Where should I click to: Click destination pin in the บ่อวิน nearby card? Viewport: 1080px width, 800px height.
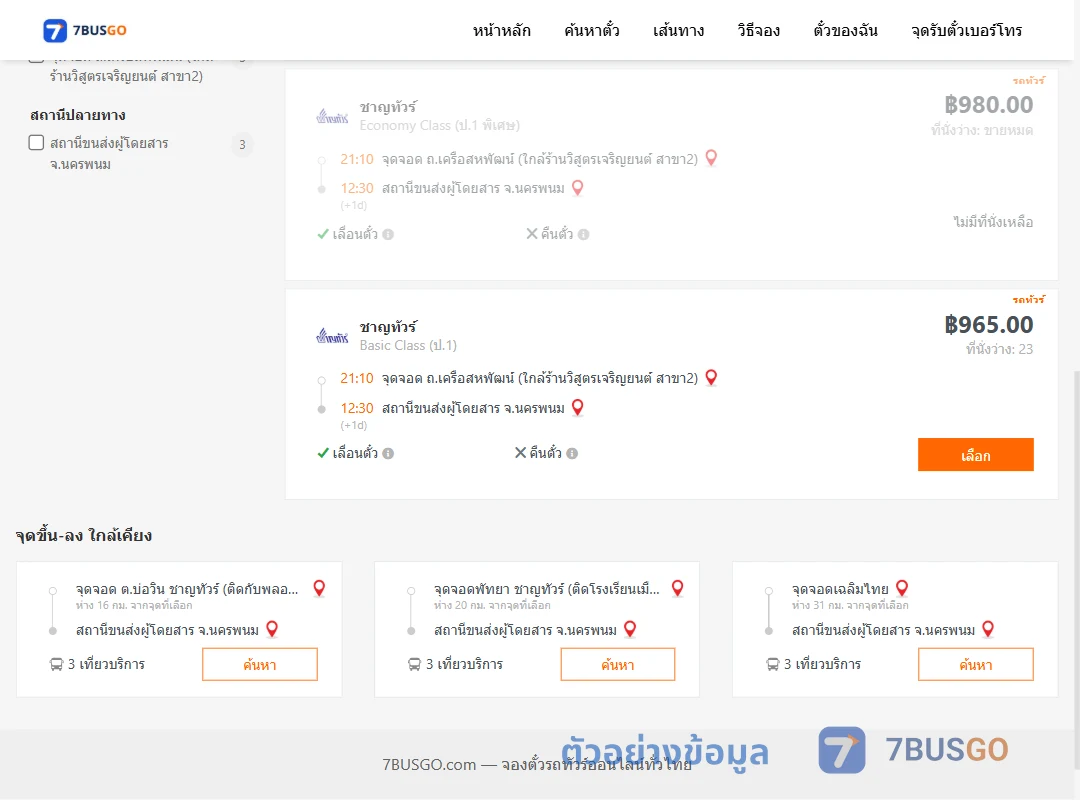pos(272,629)
